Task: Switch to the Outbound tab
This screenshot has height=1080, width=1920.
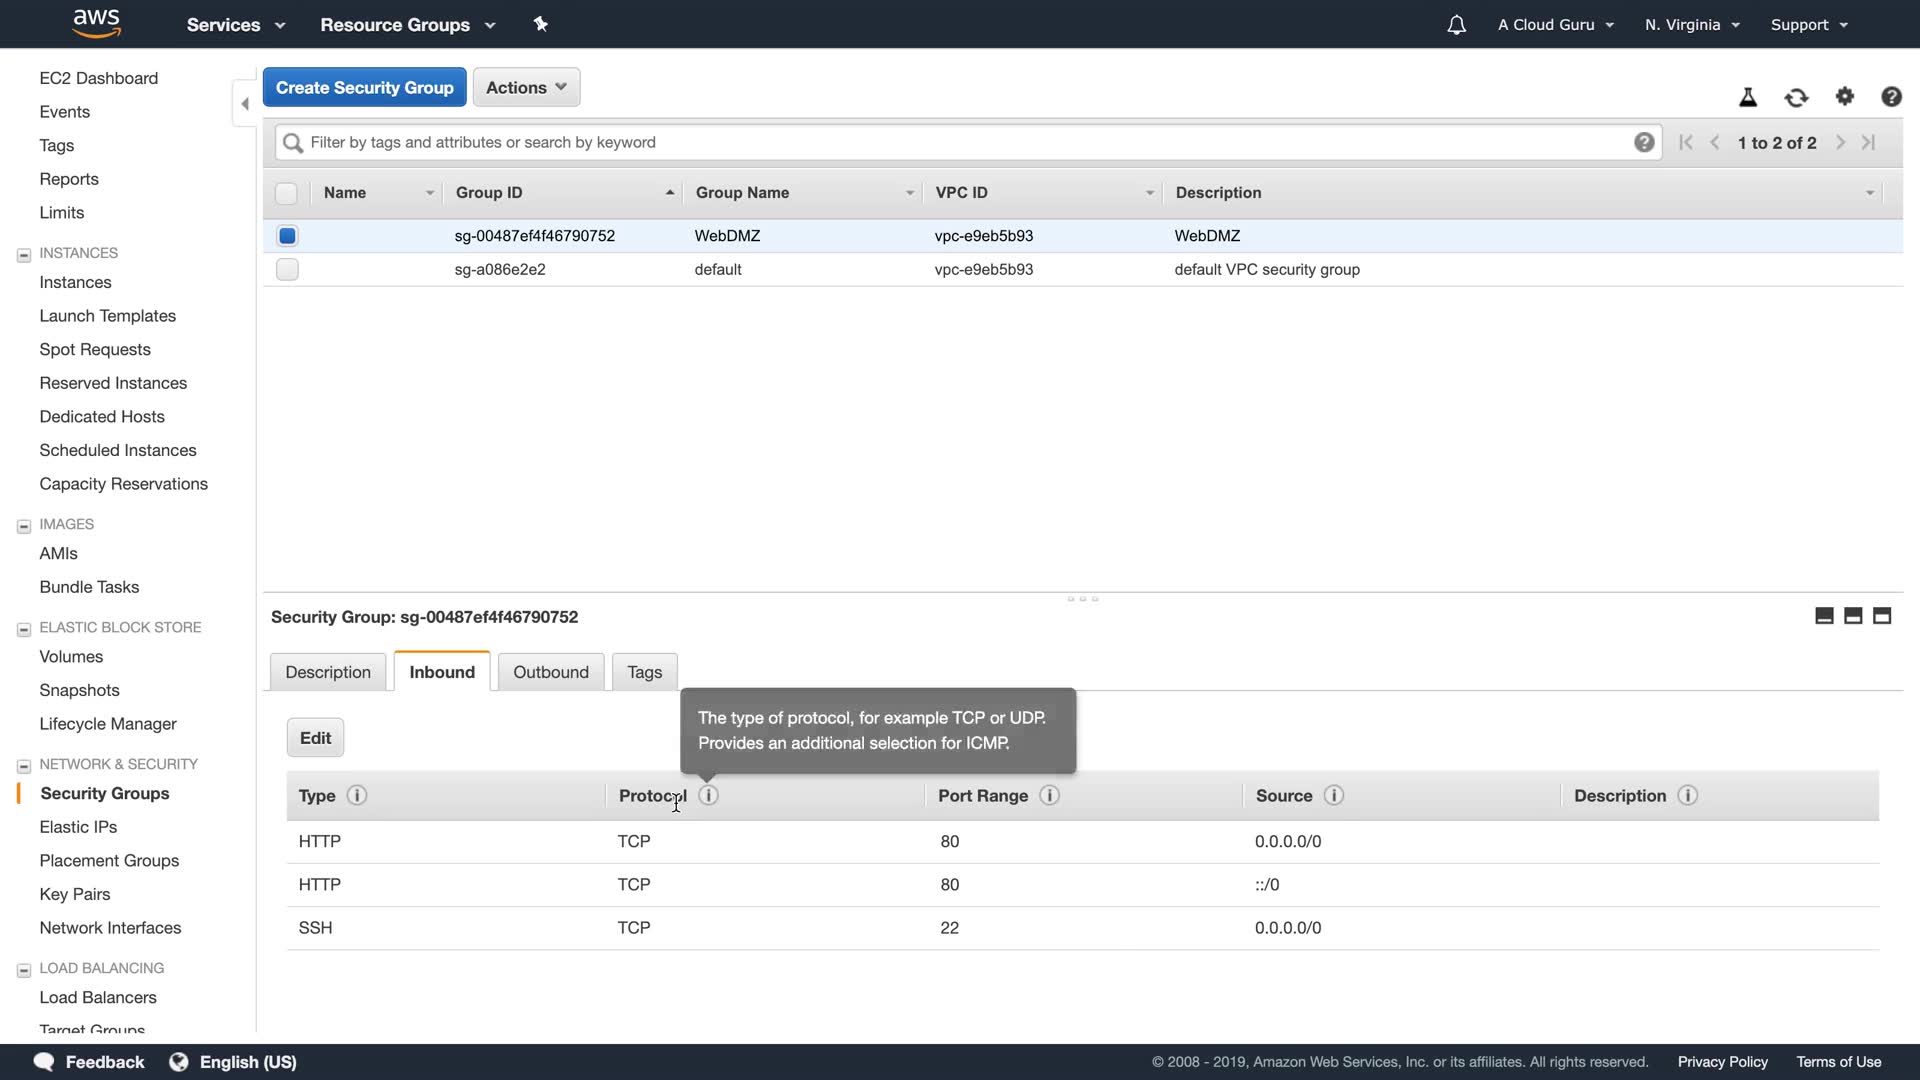Action: (x=550, y=672)
